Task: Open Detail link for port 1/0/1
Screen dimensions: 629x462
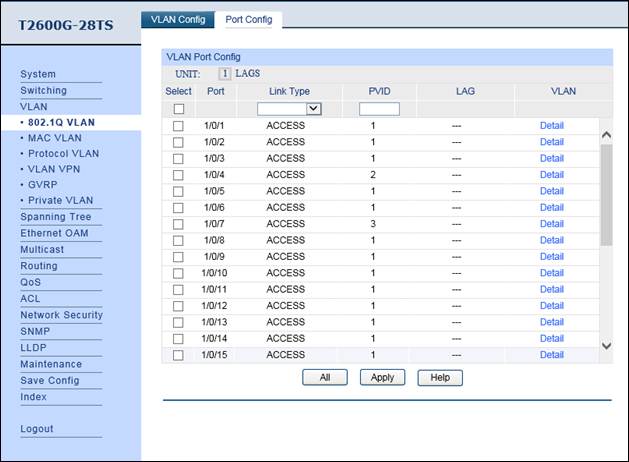Action: pyautogui.click(x=551, y=126)
